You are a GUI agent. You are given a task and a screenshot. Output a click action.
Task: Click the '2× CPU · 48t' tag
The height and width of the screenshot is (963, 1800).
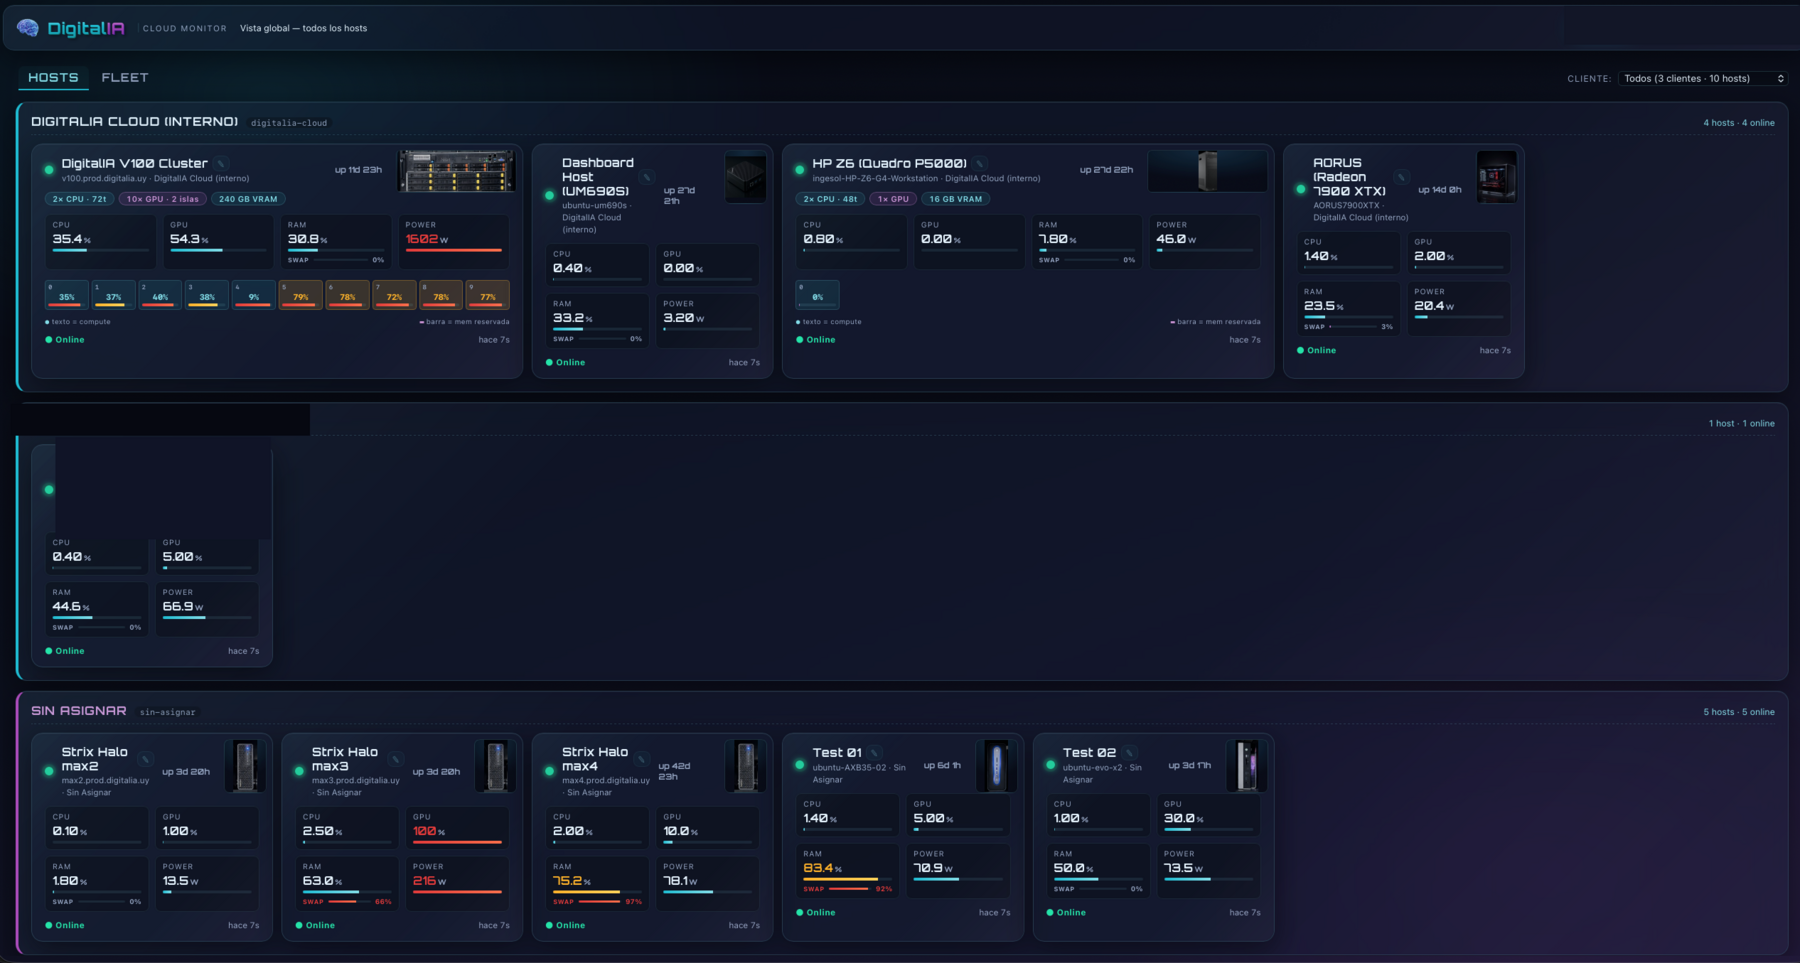click(830, 199)
